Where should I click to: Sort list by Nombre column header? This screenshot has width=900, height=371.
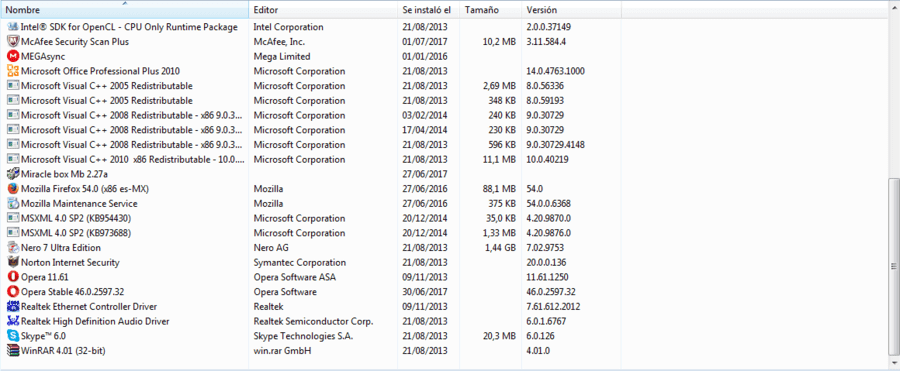(x=125, y=10)
